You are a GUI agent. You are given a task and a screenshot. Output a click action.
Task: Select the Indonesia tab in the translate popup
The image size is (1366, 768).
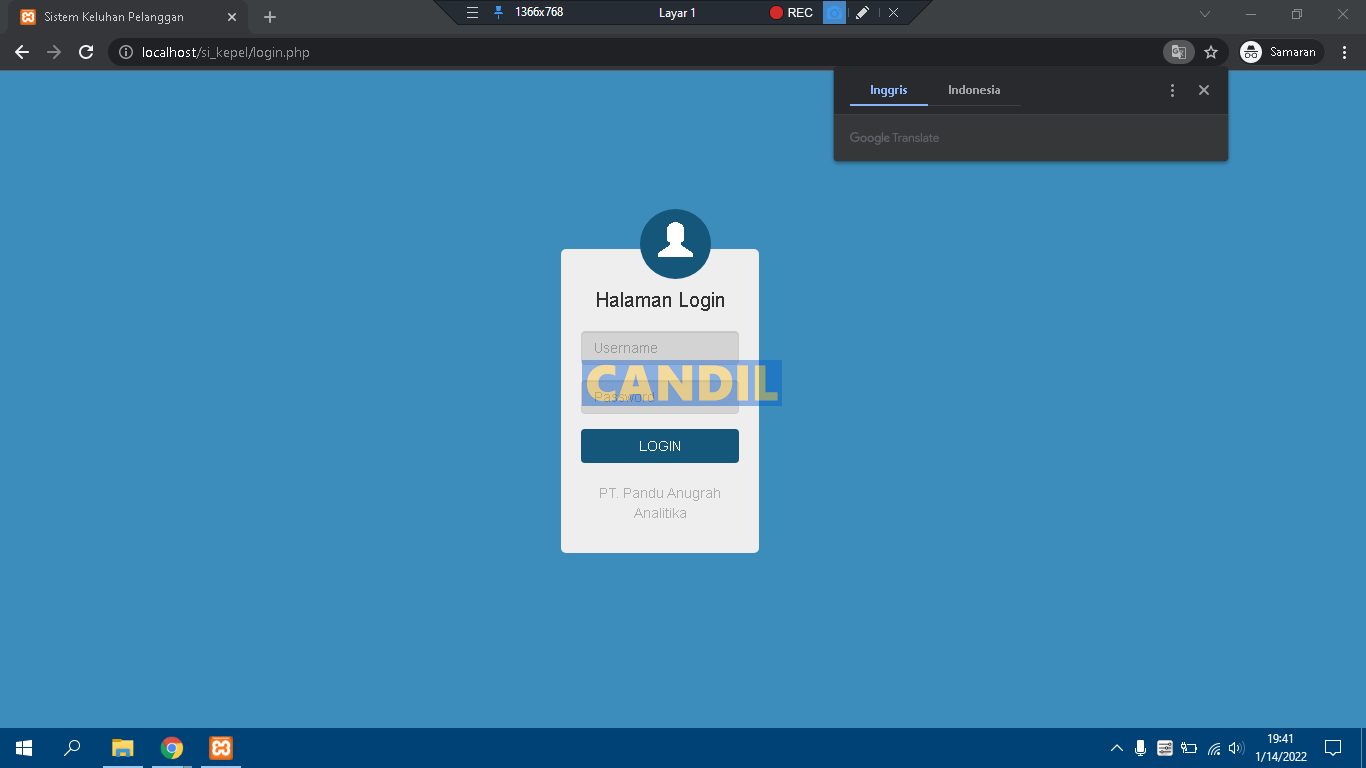click(974, 90)
